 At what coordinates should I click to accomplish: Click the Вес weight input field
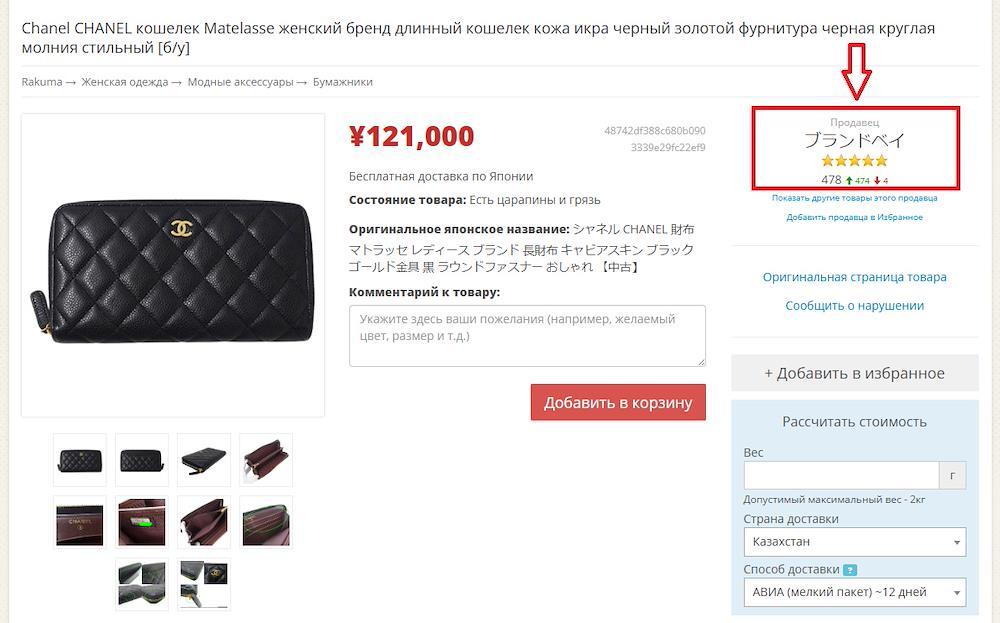tap(841, 476)
